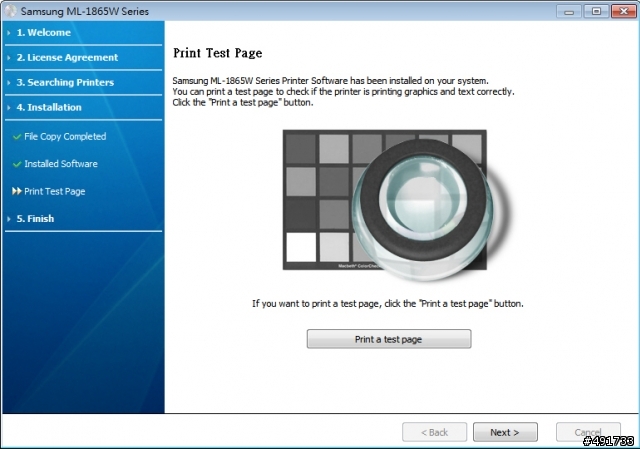Viewport: 640px width, 449px height.
Task: Proceed with the Next > button
Action: pos(505,432)
